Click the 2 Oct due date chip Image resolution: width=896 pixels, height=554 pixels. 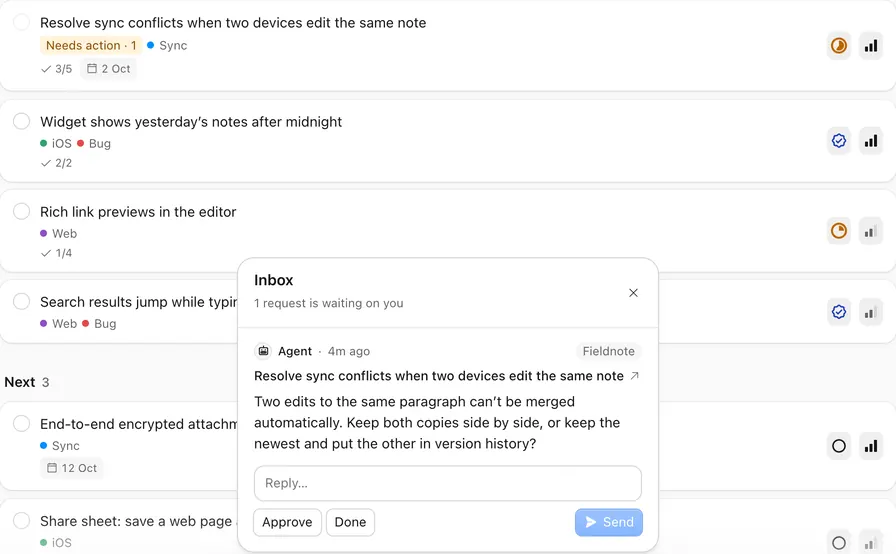(x=109, y=69)
